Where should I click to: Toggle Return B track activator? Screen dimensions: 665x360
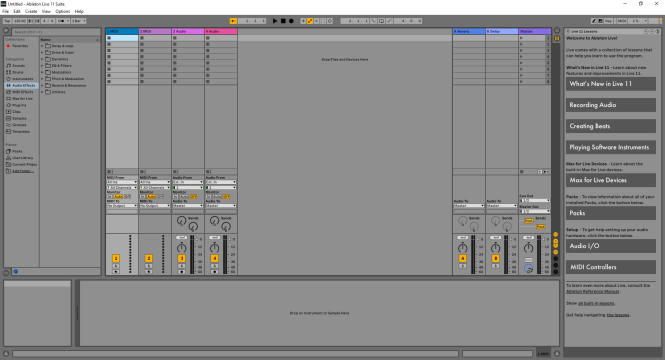pos(495,258)
